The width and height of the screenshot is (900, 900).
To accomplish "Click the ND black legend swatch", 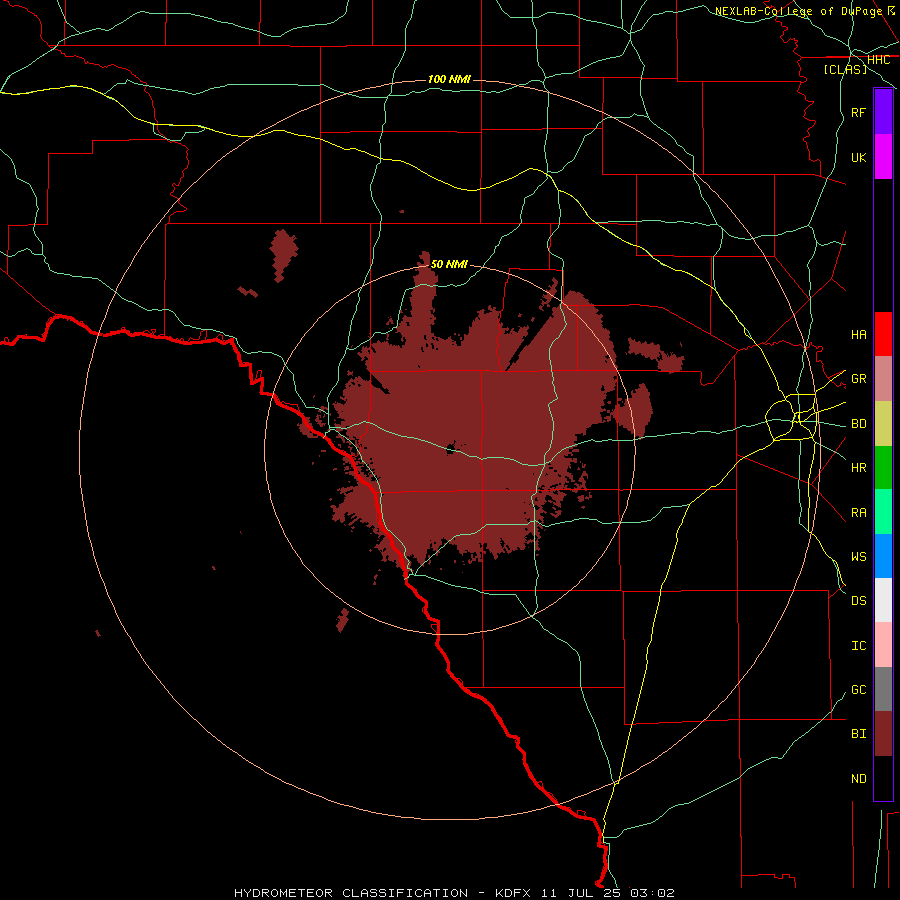I will 883,778.
